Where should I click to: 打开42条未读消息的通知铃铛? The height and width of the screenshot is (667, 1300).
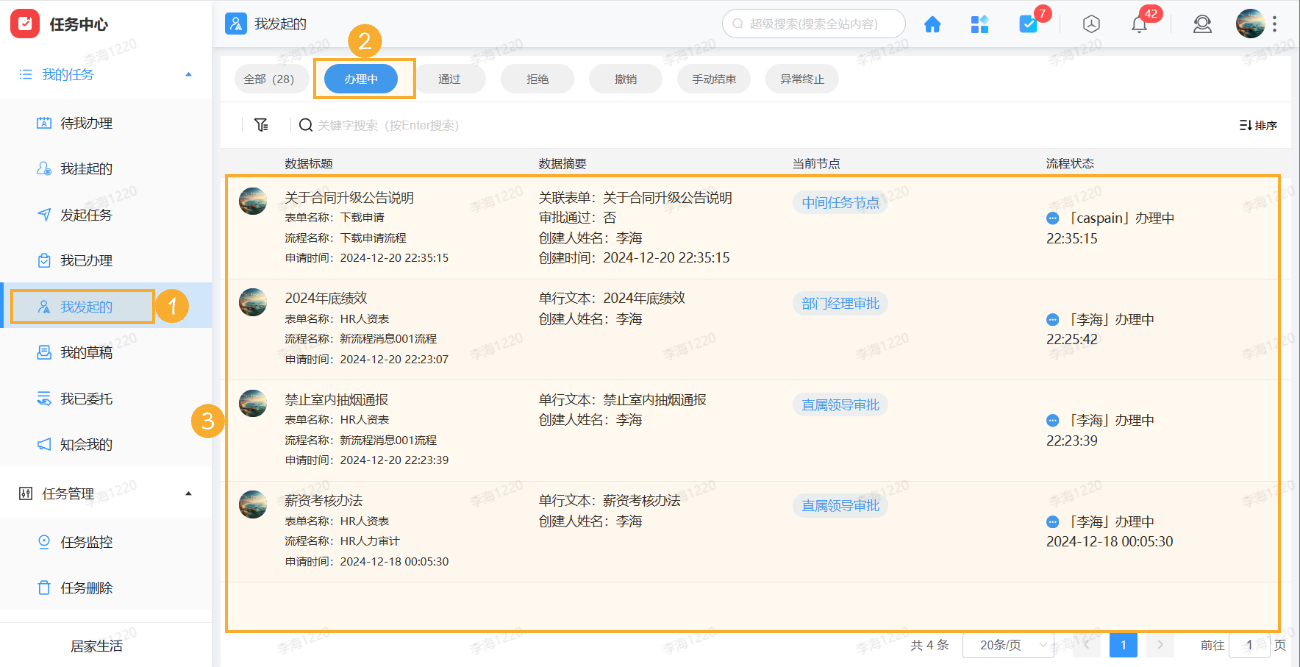[x=1138, y=24]
